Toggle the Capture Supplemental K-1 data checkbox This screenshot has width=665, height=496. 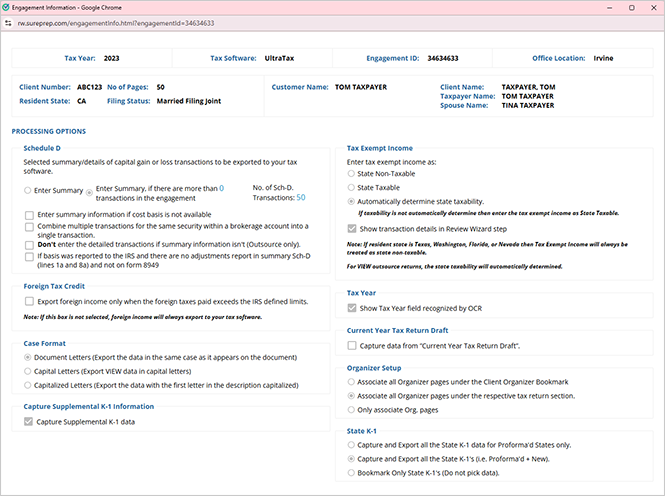tap(28, 421)
